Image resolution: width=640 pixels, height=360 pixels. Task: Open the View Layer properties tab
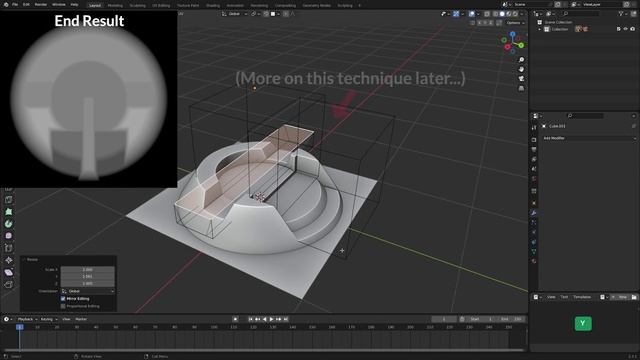pos(534,159)
